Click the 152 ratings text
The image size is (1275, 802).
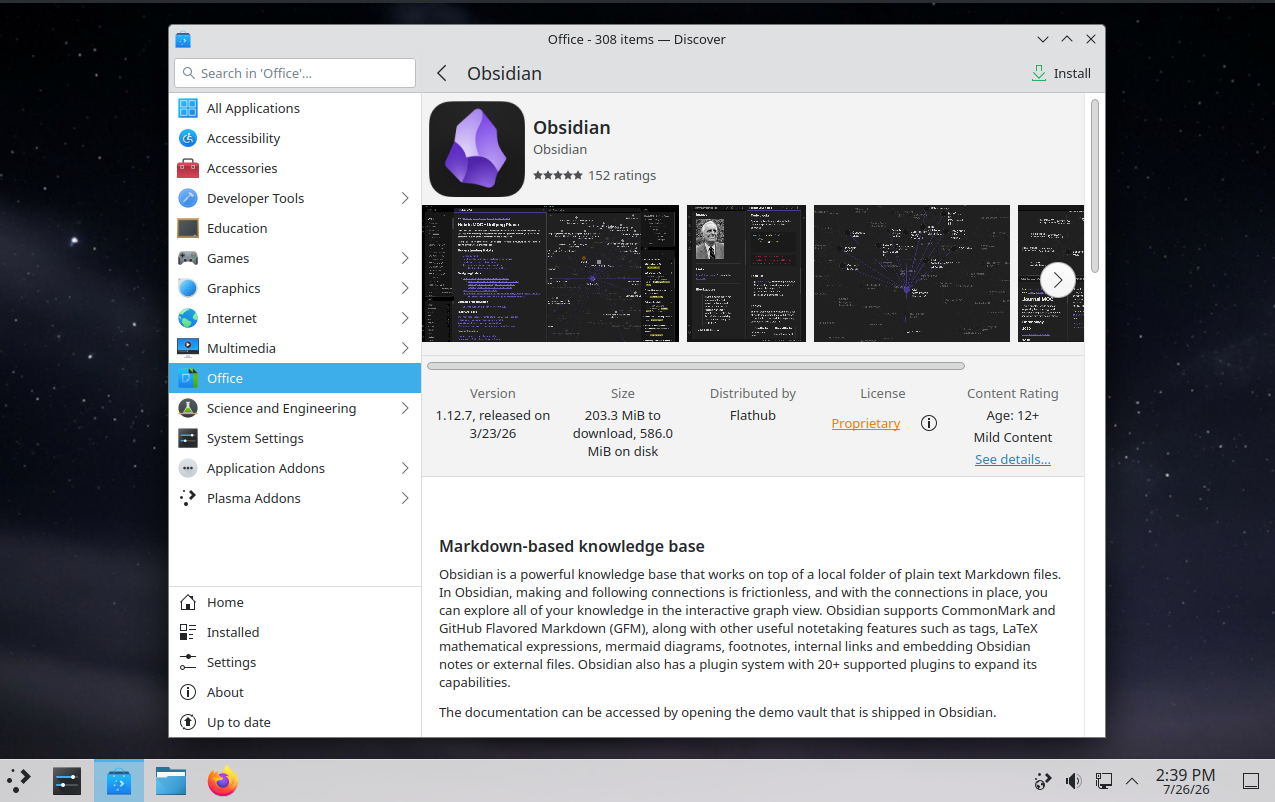[x=622, y=175]
